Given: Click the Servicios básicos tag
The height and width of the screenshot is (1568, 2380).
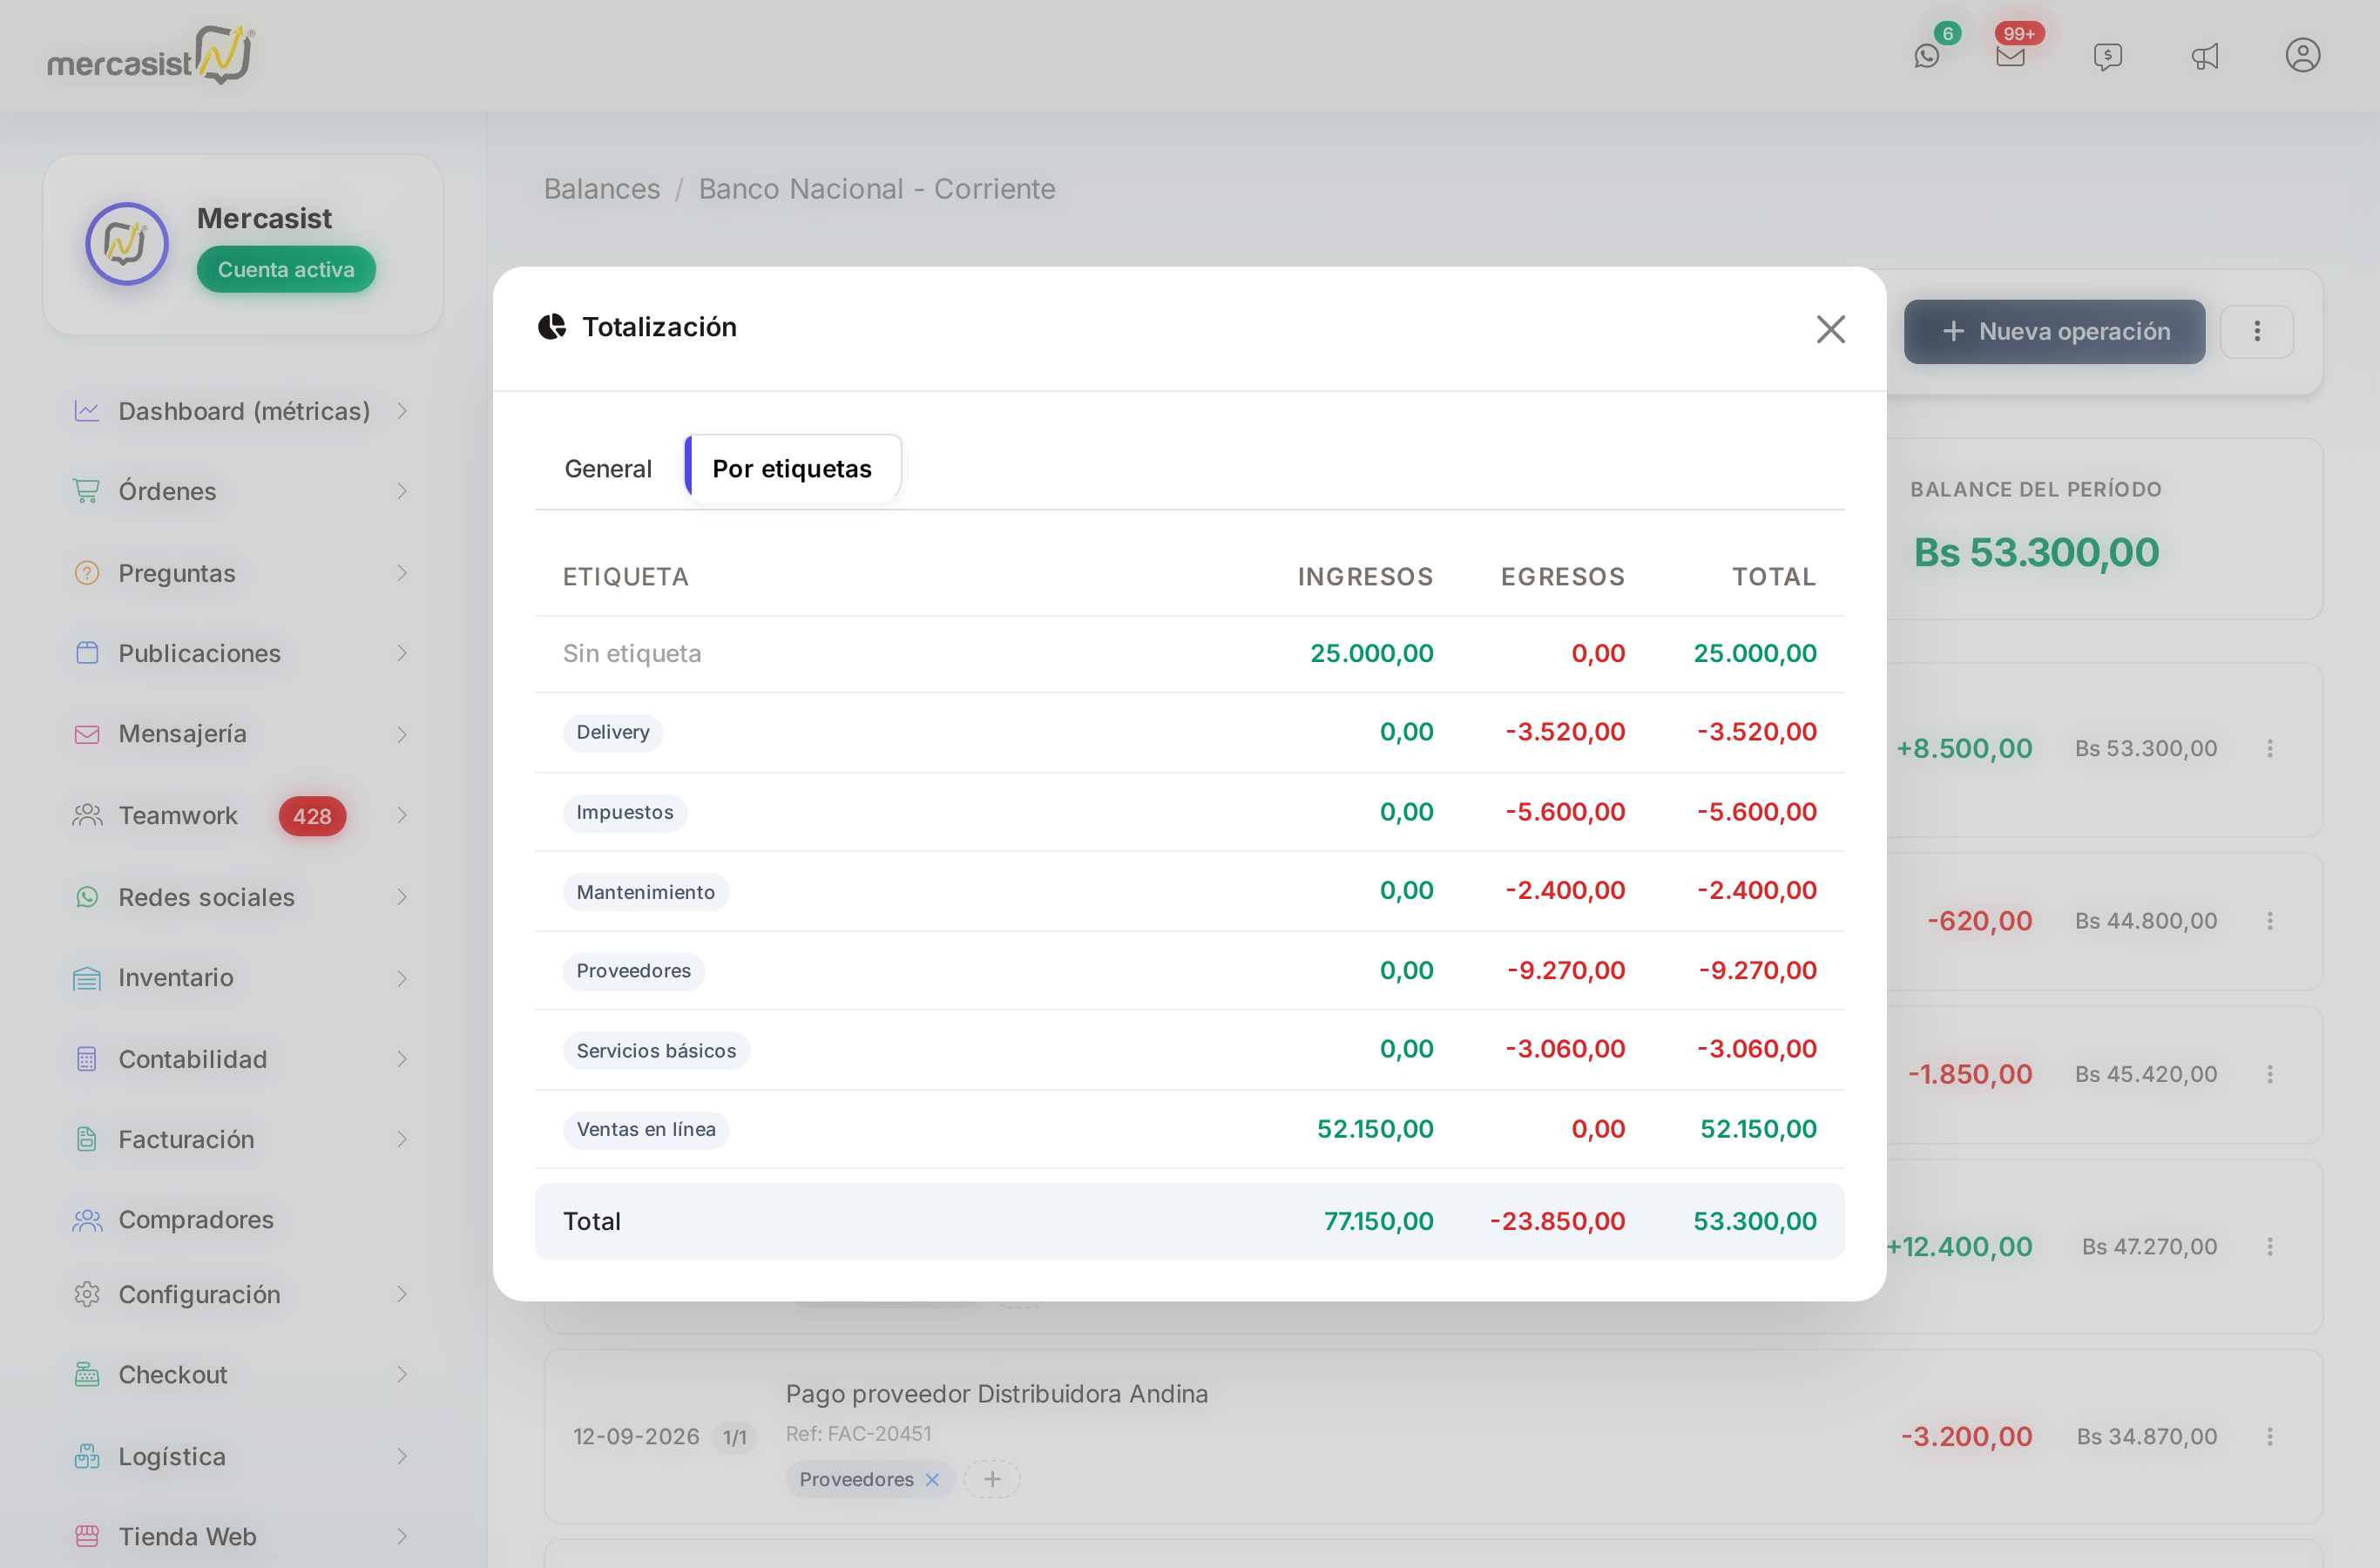Looking at the screenshot, I should click(x=656, y=1050).
